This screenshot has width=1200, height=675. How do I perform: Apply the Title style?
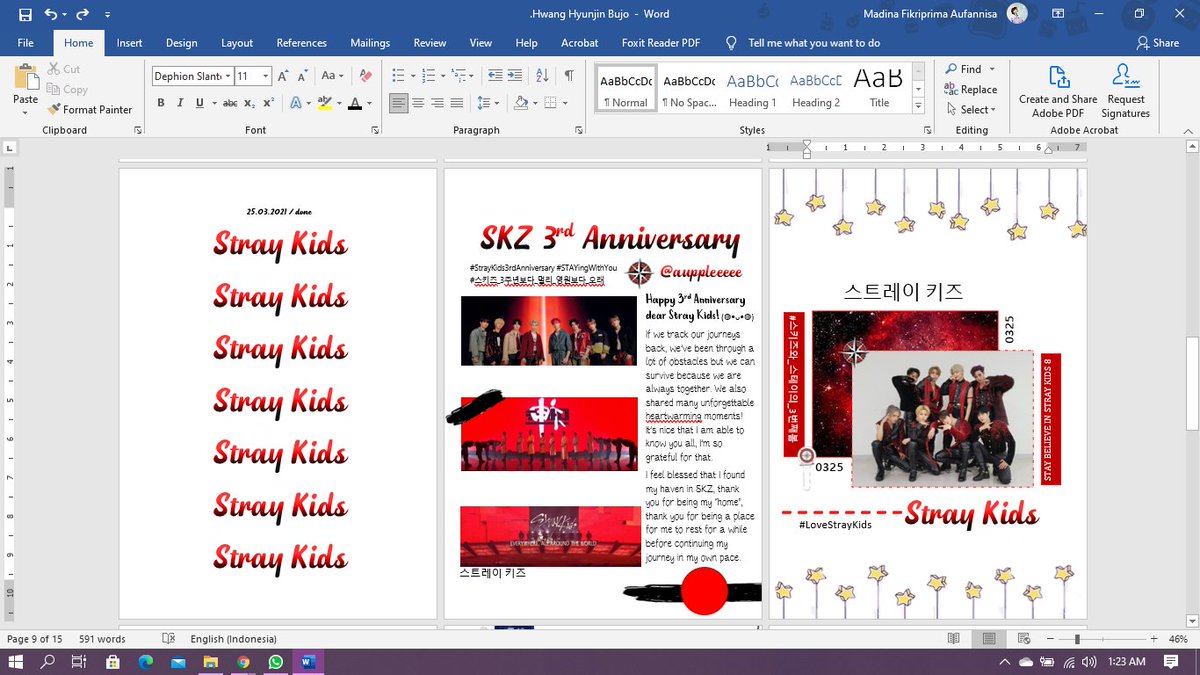(x=879, y=89)
